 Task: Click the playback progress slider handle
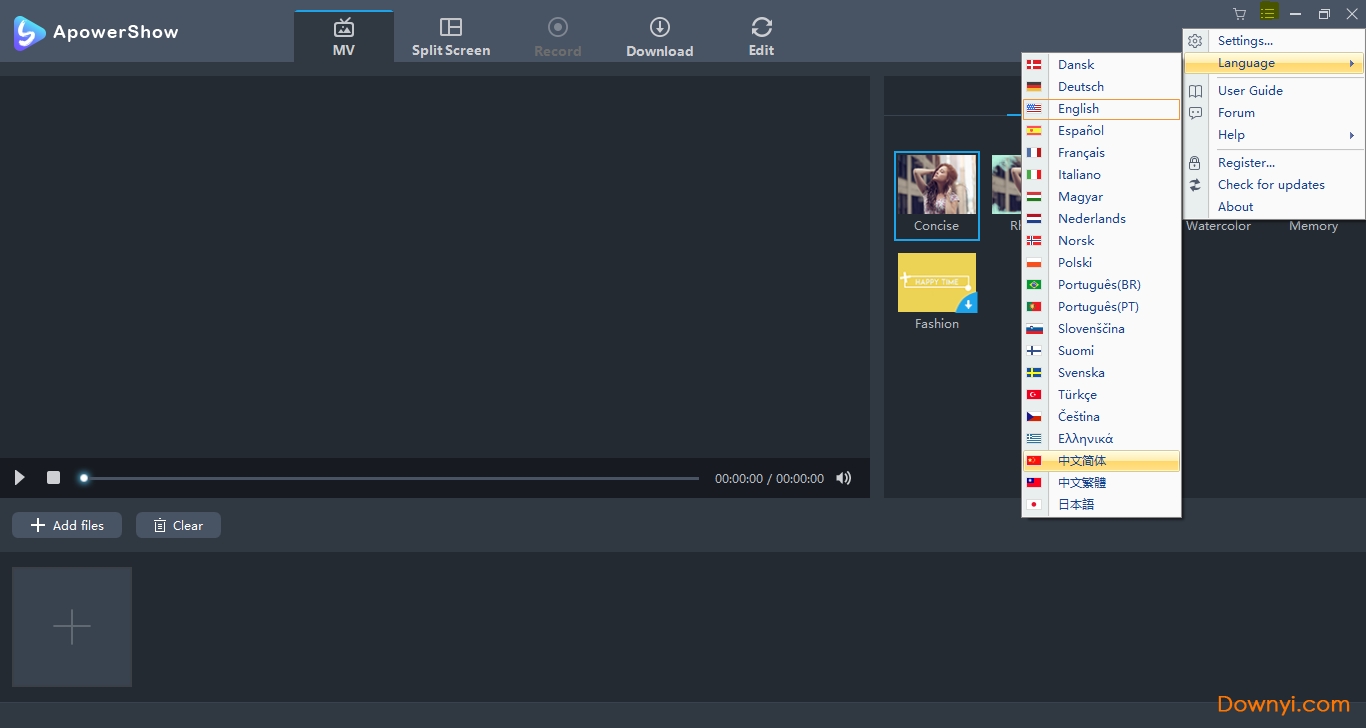(84, 478)
